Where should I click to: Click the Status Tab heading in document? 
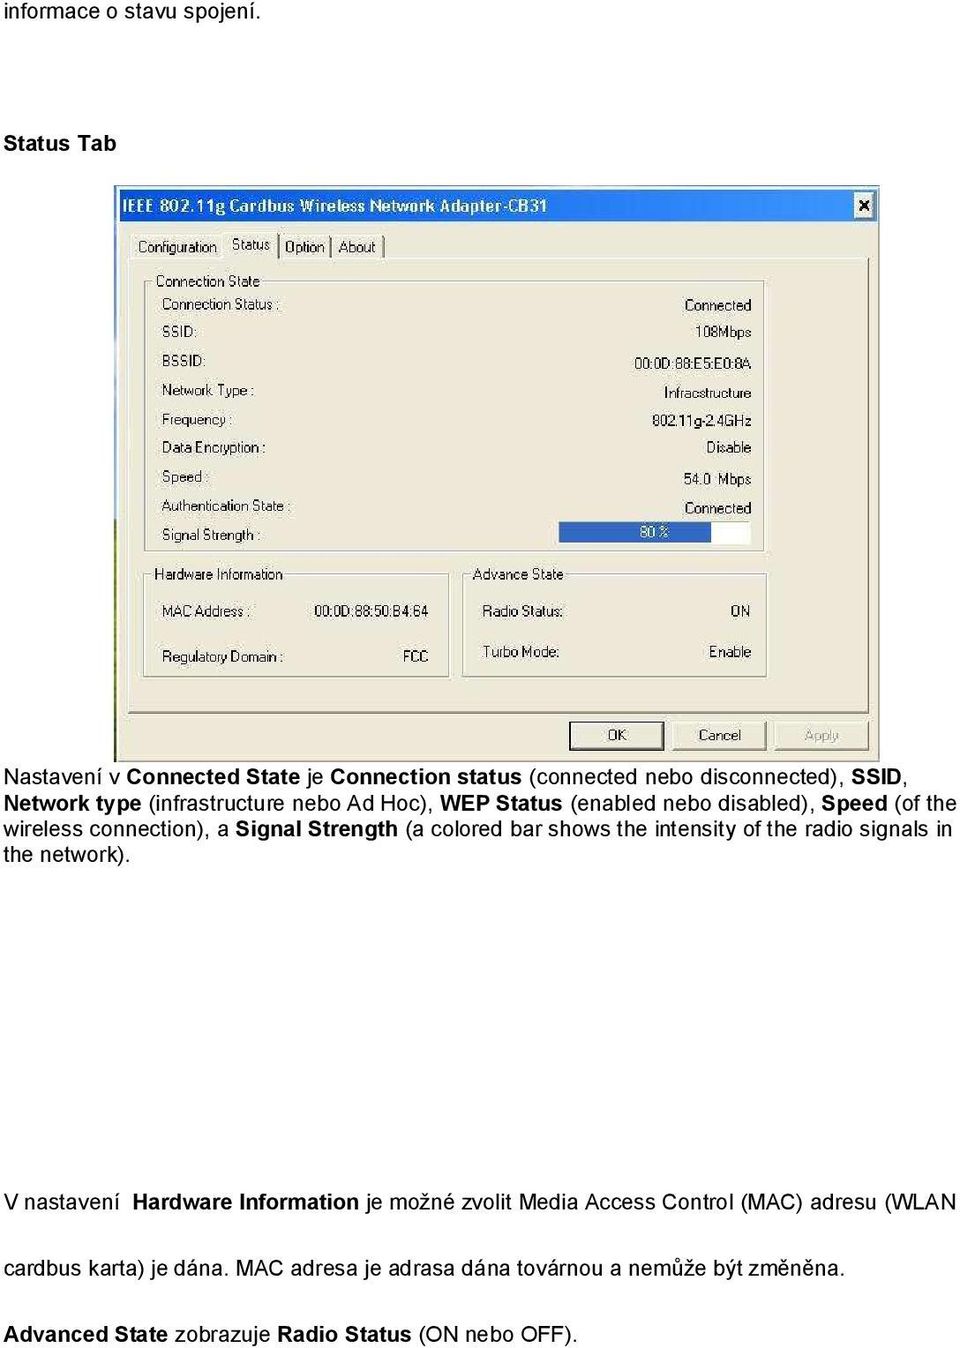[x=60, y=143]
